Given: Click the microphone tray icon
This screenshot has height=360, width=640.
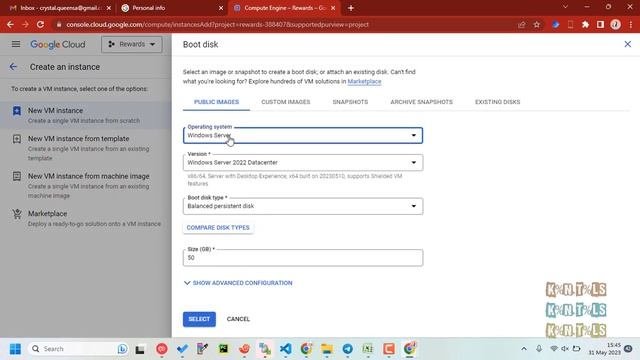Looking at the screenshot, I should [539, 349].
